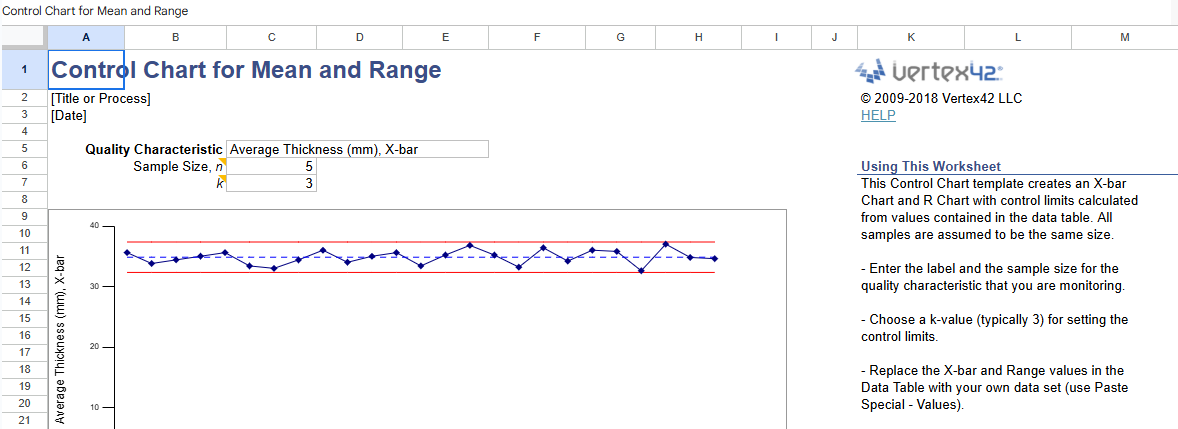Select column A header

point(85,37)
